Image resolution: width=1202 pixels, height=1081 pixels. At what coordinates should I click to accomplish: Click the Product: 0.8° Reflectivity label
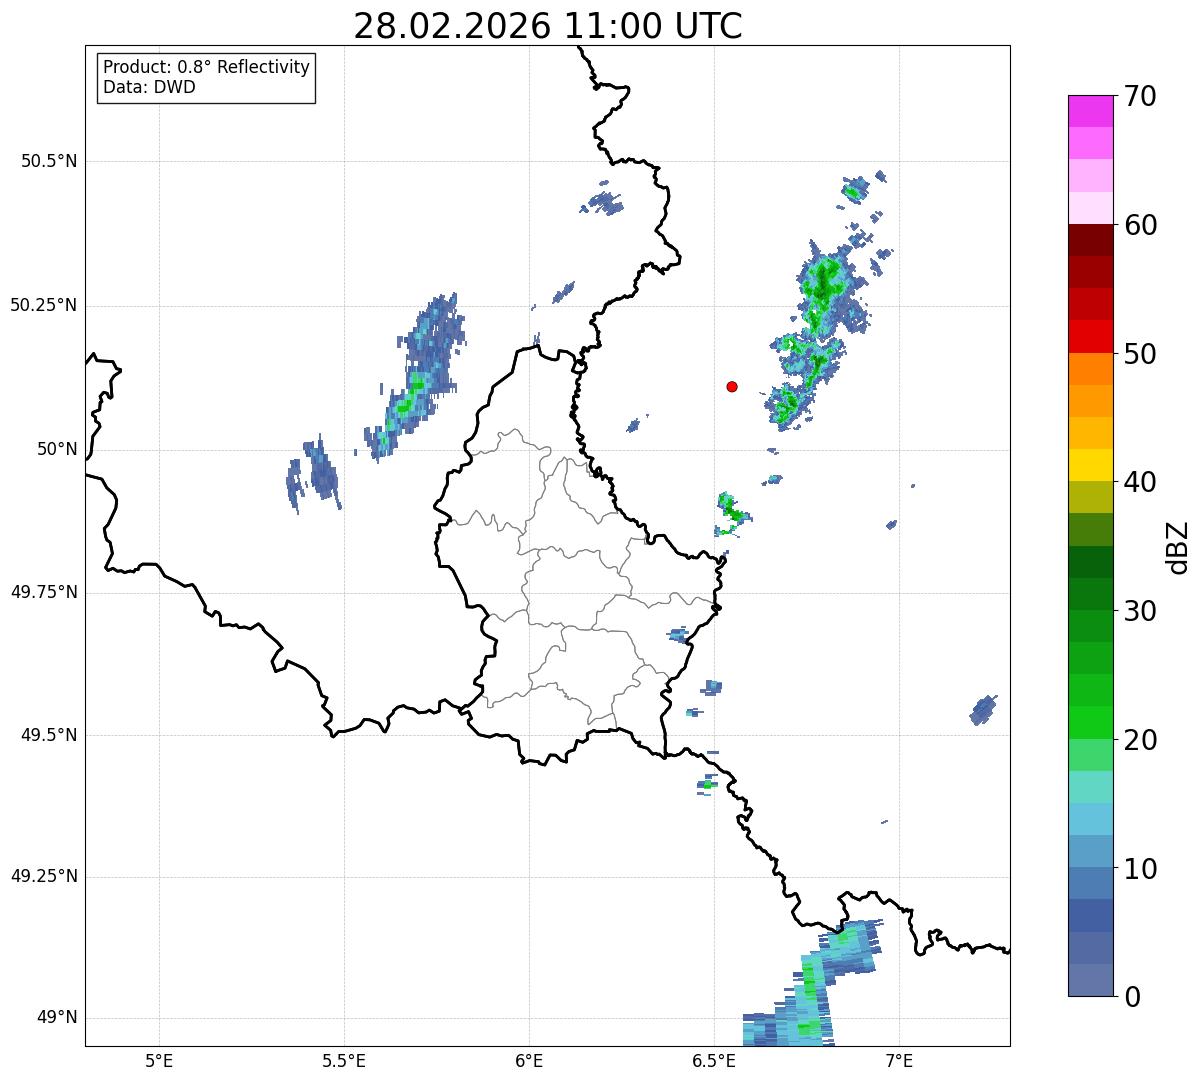pyautogui.click(x=207, y=67)
